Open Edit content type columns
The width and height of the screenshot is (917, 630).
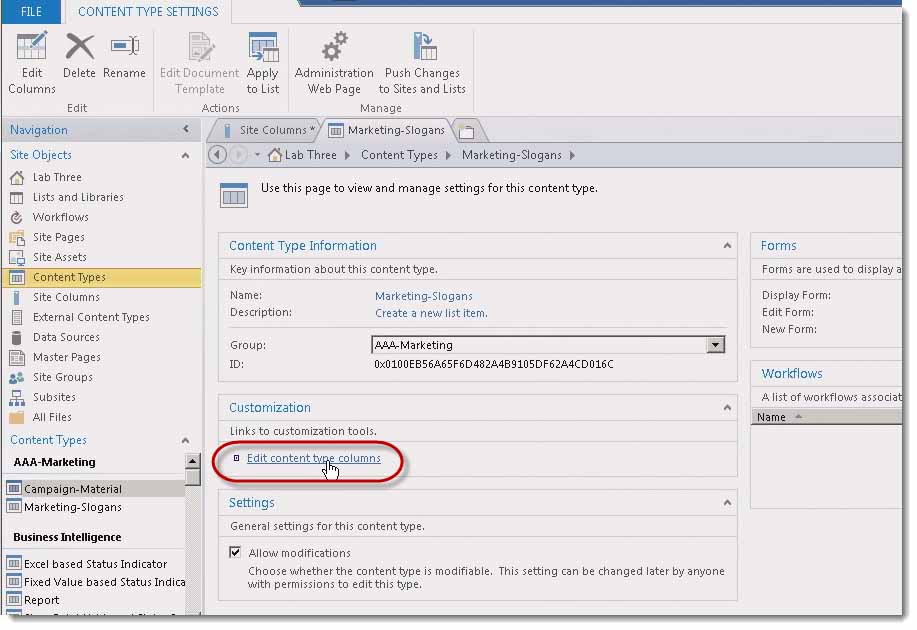coord(314,458)
